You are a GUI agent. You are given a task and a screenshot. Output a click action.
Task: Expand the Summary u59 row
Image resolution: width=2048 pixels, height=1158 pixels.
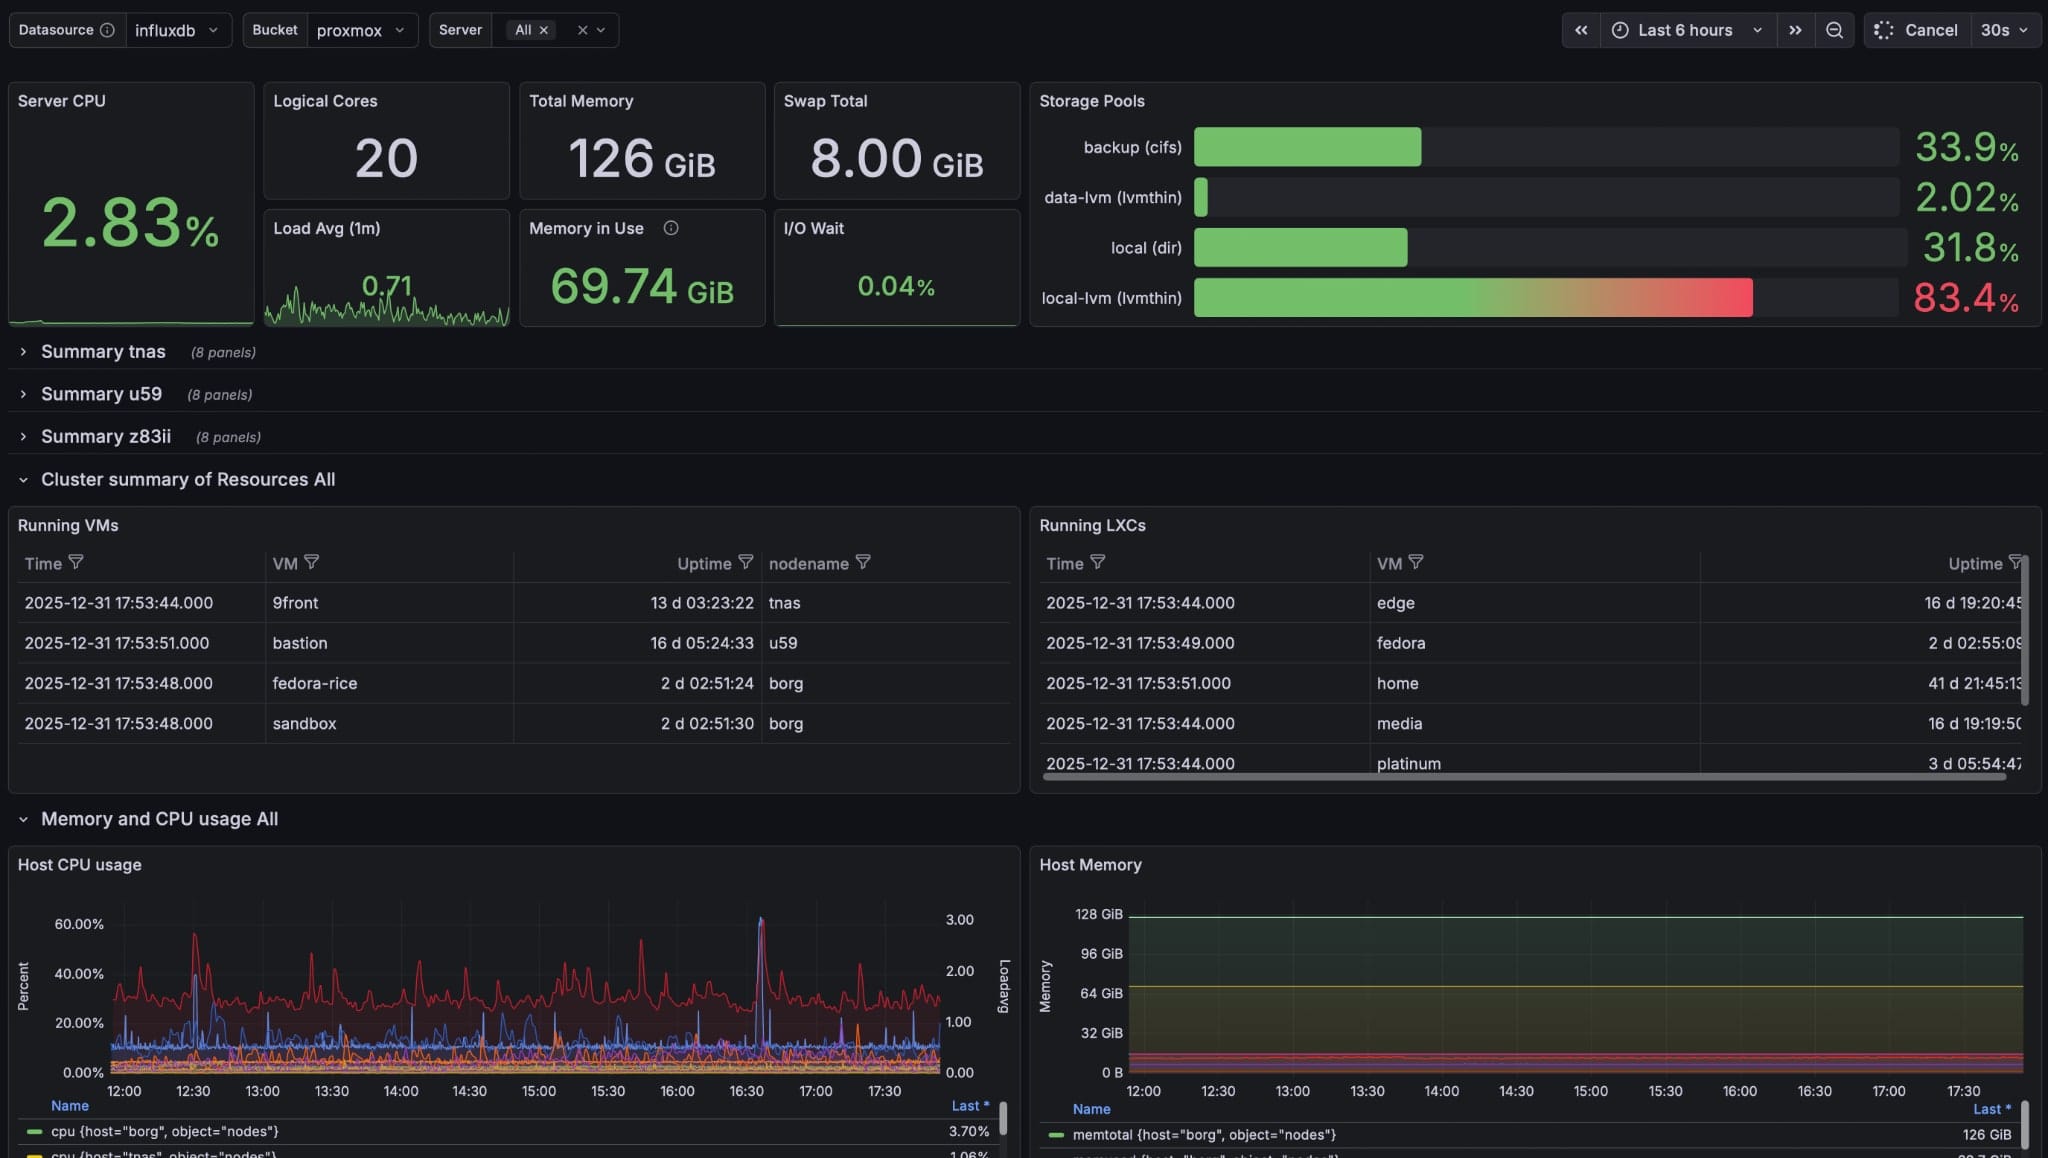tap(101, 393)
